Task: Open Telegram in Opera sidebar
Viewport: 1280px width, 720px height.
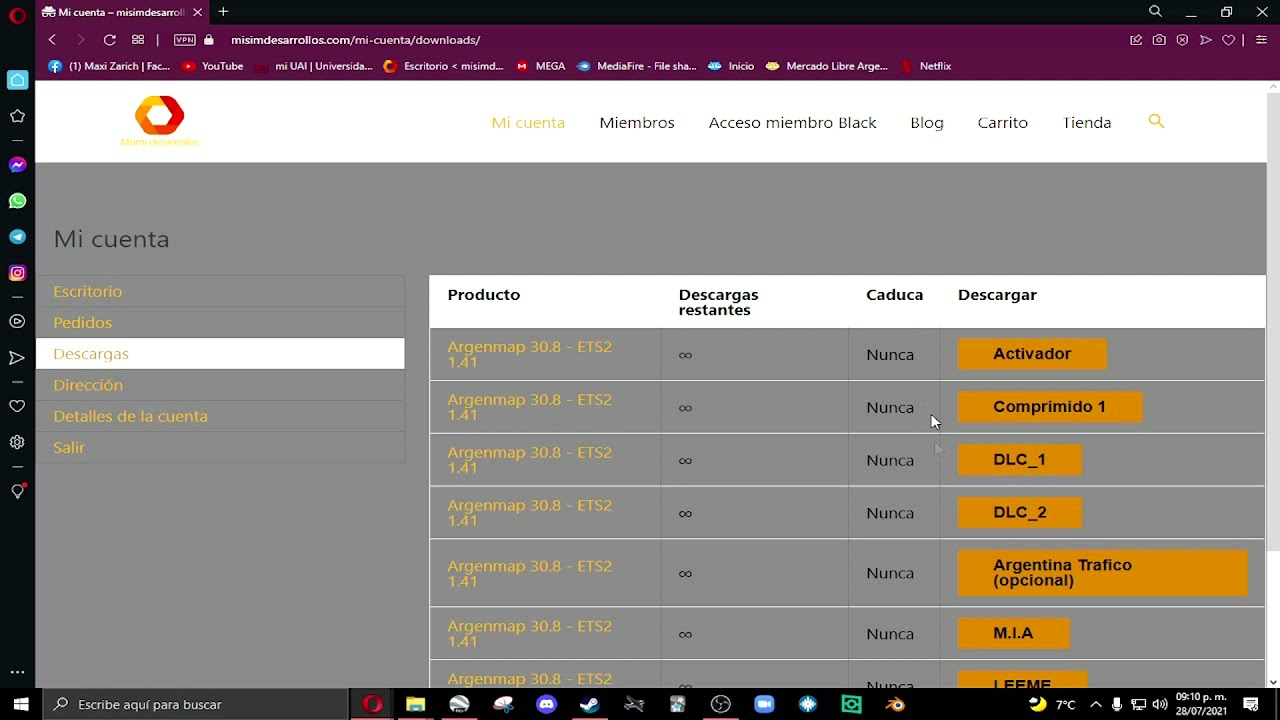Action: click(17, 237)
